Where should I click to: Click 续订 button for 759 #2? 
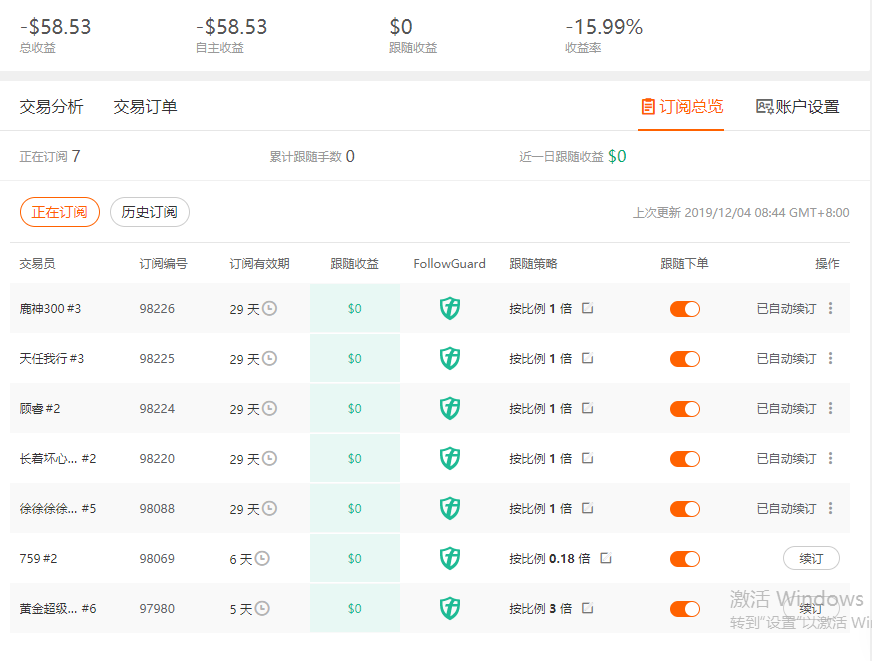coord(811,558)
